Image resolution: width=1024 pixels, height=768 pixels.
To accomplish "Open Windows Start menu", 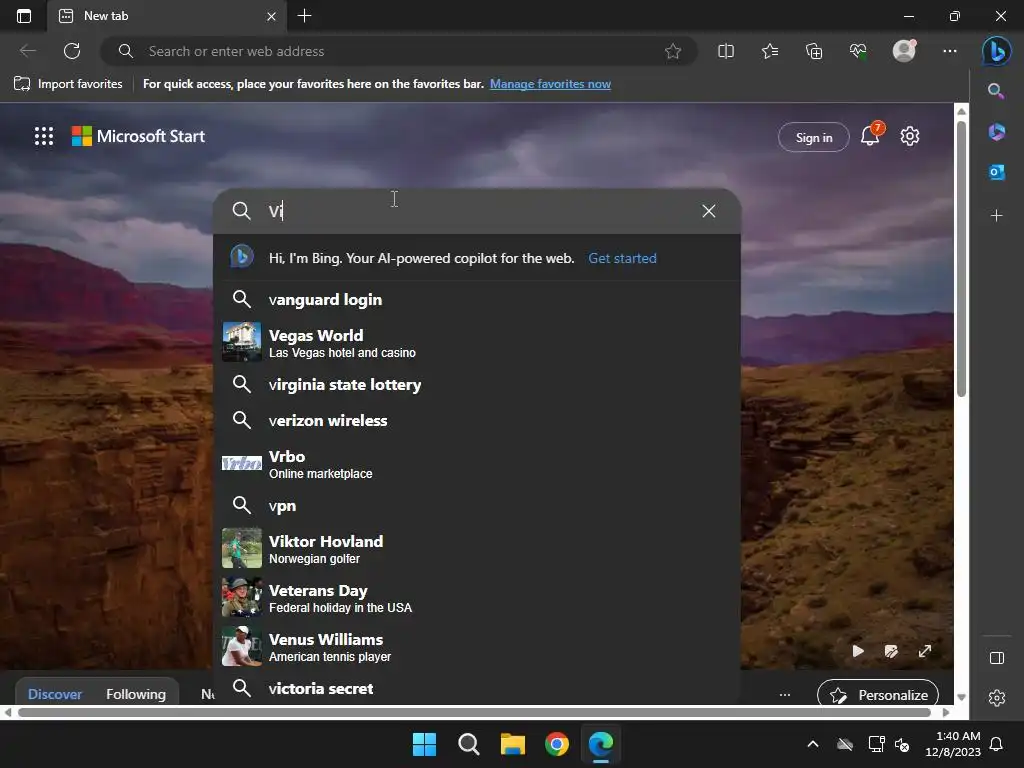I will pos(424,744).
